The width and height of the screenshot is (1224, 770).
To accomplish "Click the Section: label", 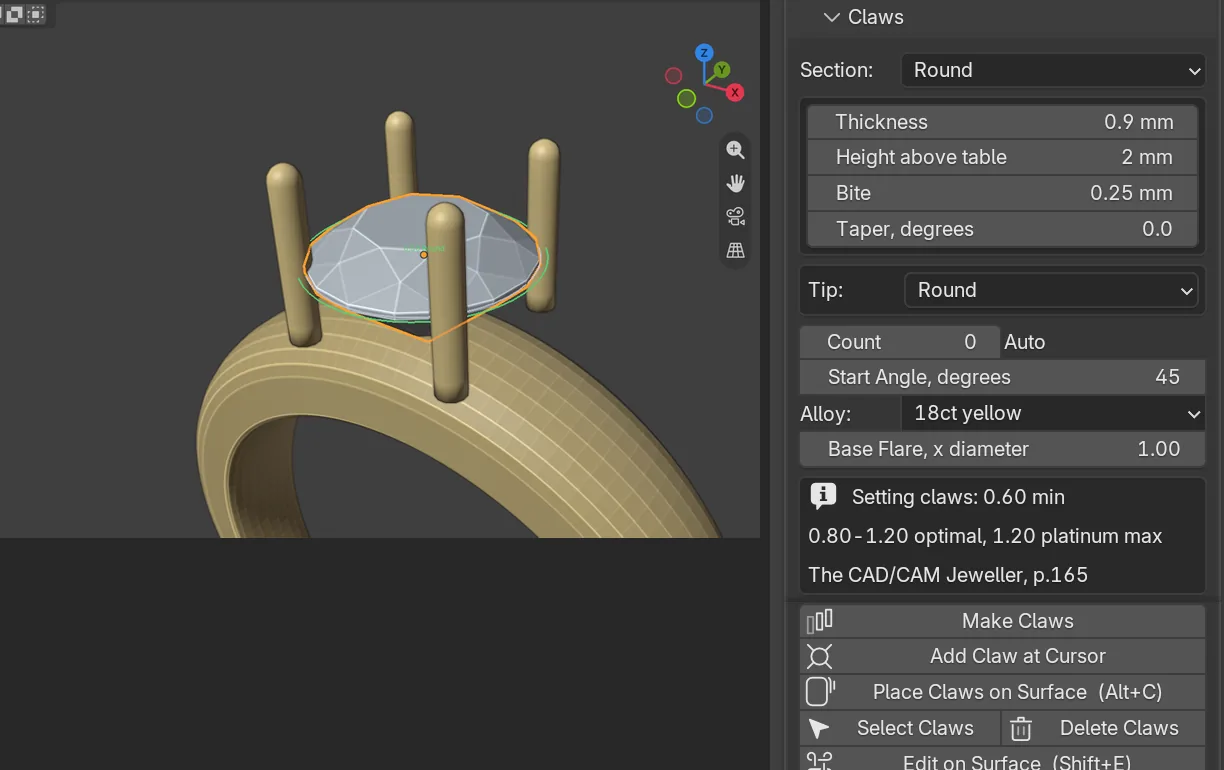I will click(x=836, y=70).
